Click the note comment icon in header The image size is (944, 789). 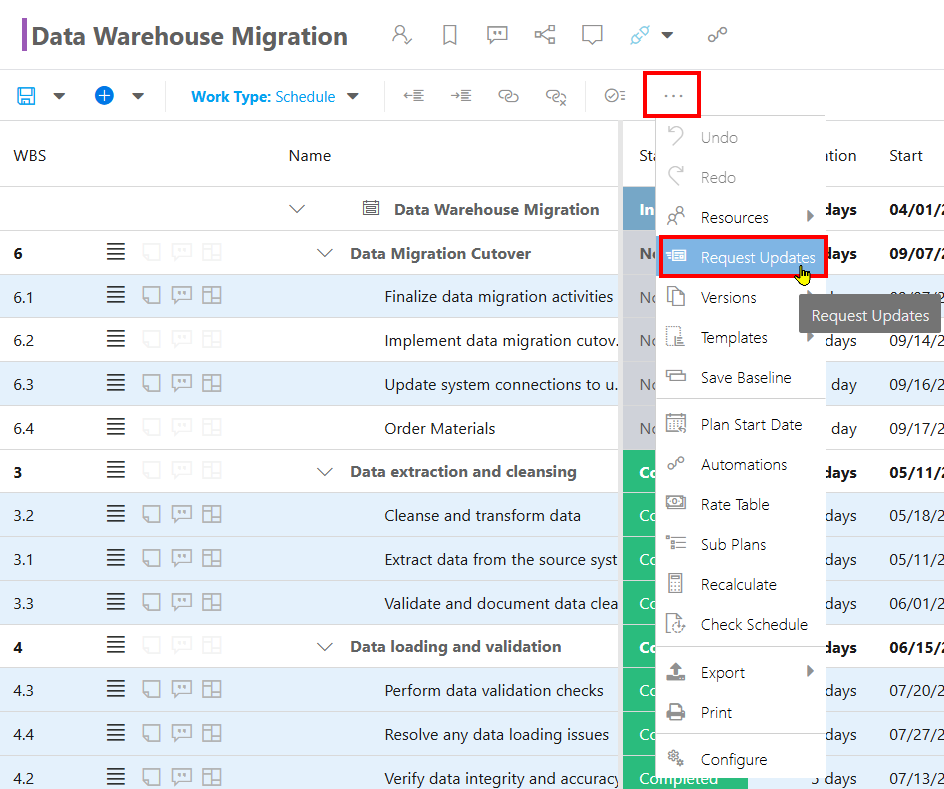pos(592,35)
